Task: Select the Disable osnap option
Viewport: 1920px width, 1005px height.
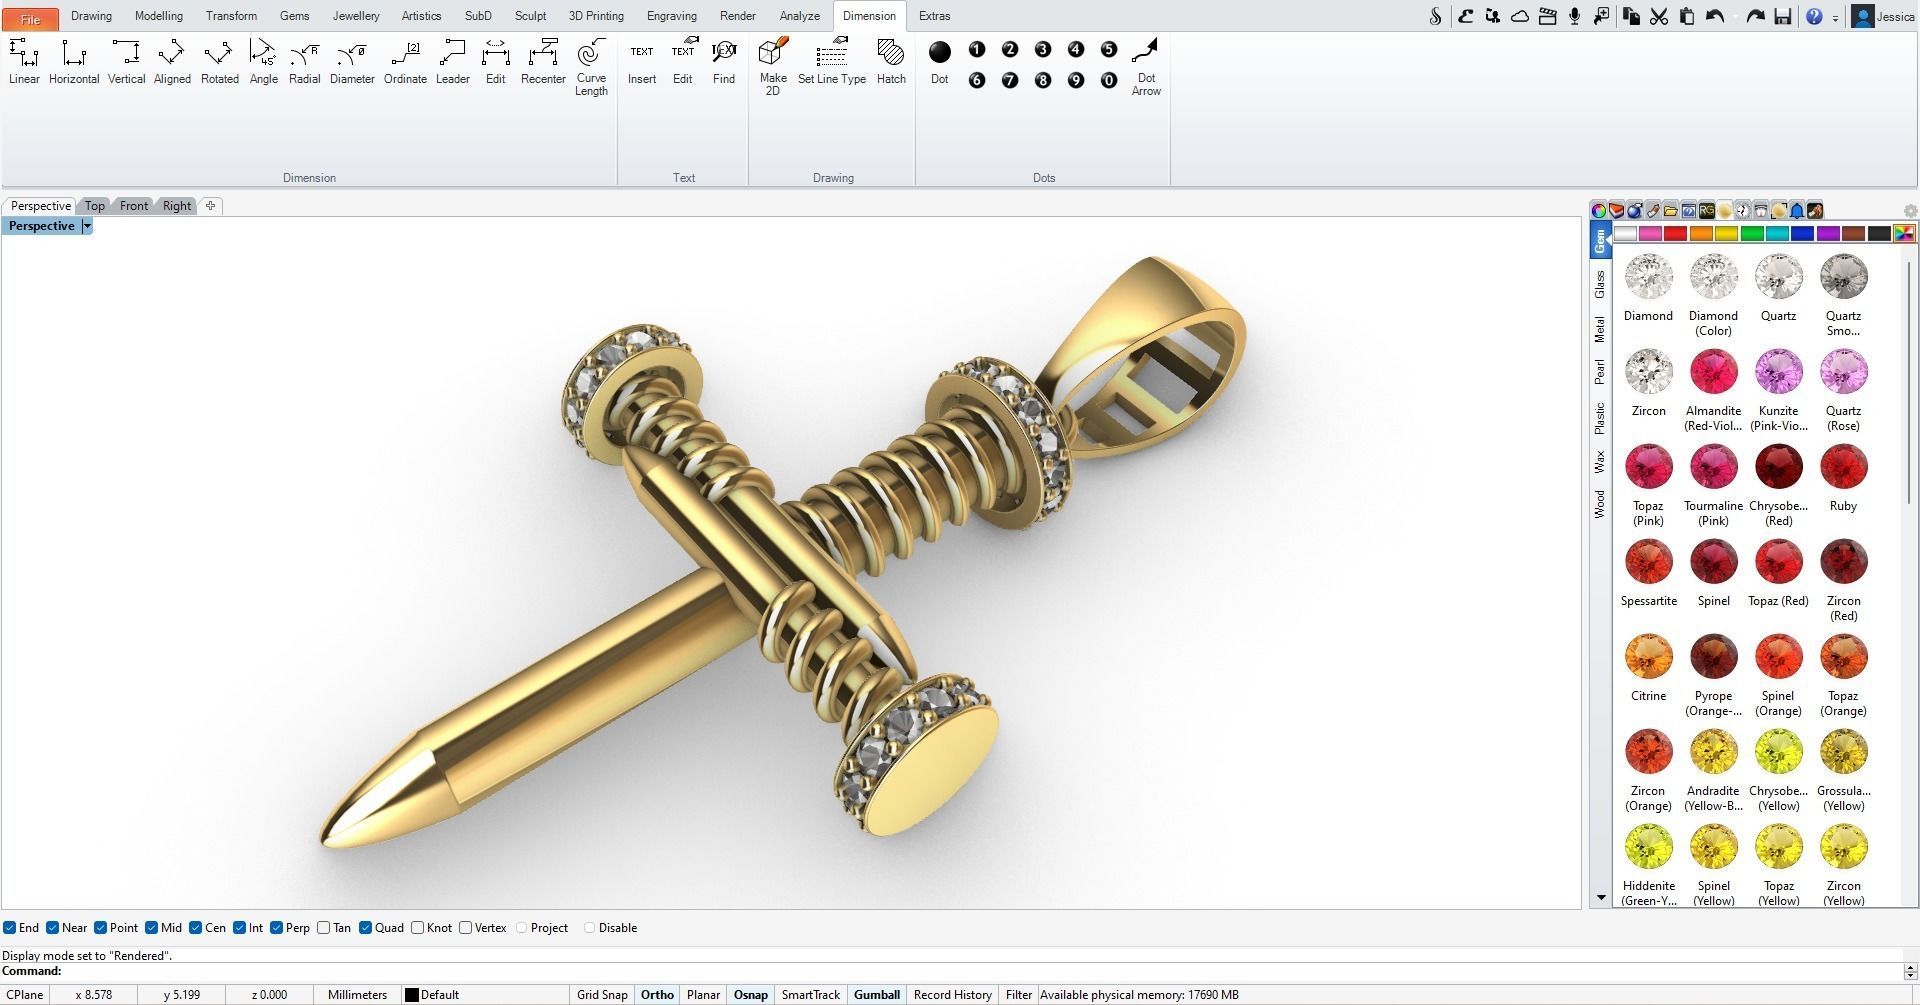Action: [589, 928]
